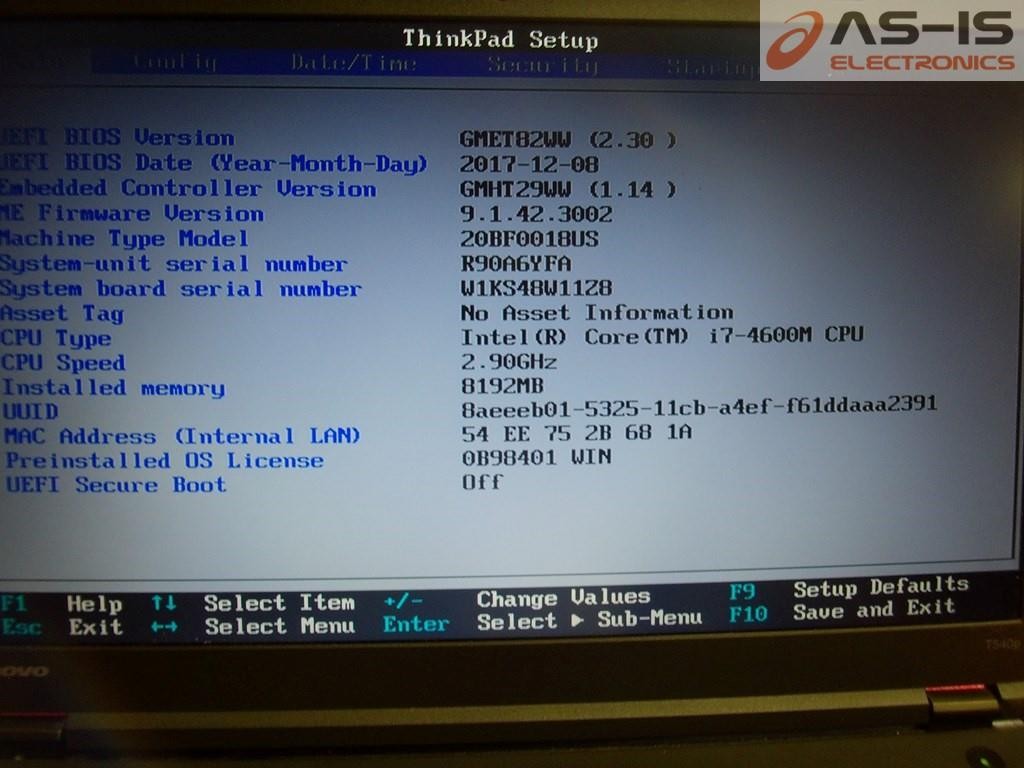
Task: Select the UUID label
Action: tap(31, 411)
